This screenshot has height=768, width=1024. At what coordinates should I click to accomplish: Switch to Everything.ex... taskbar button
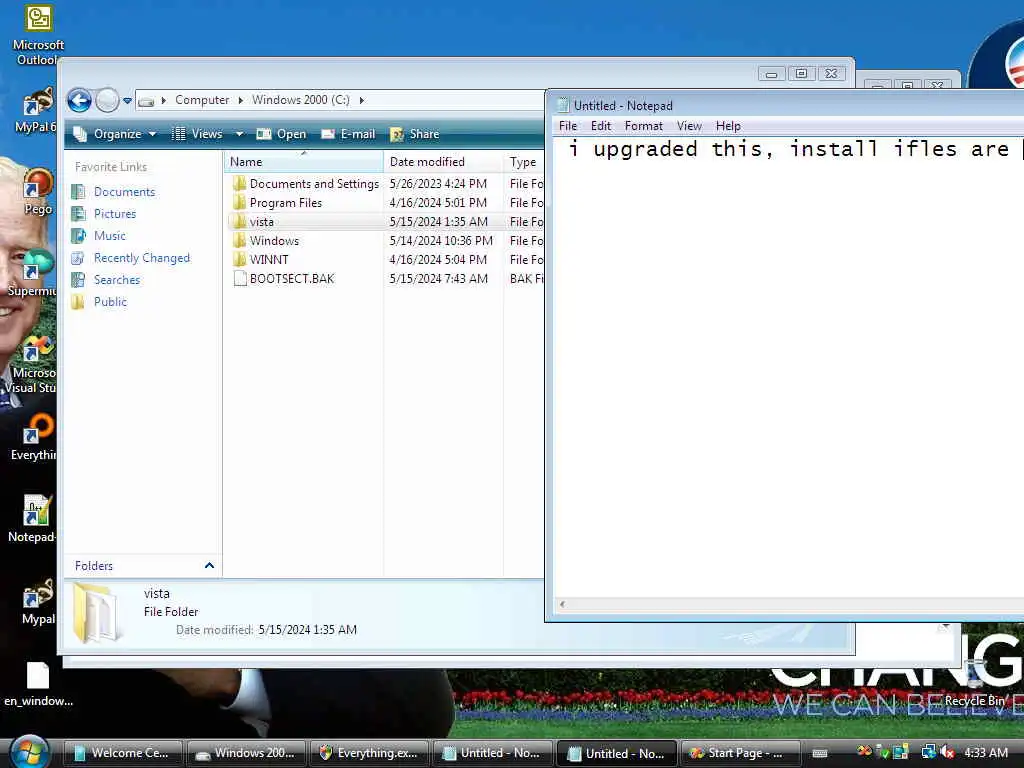point(369,753)
